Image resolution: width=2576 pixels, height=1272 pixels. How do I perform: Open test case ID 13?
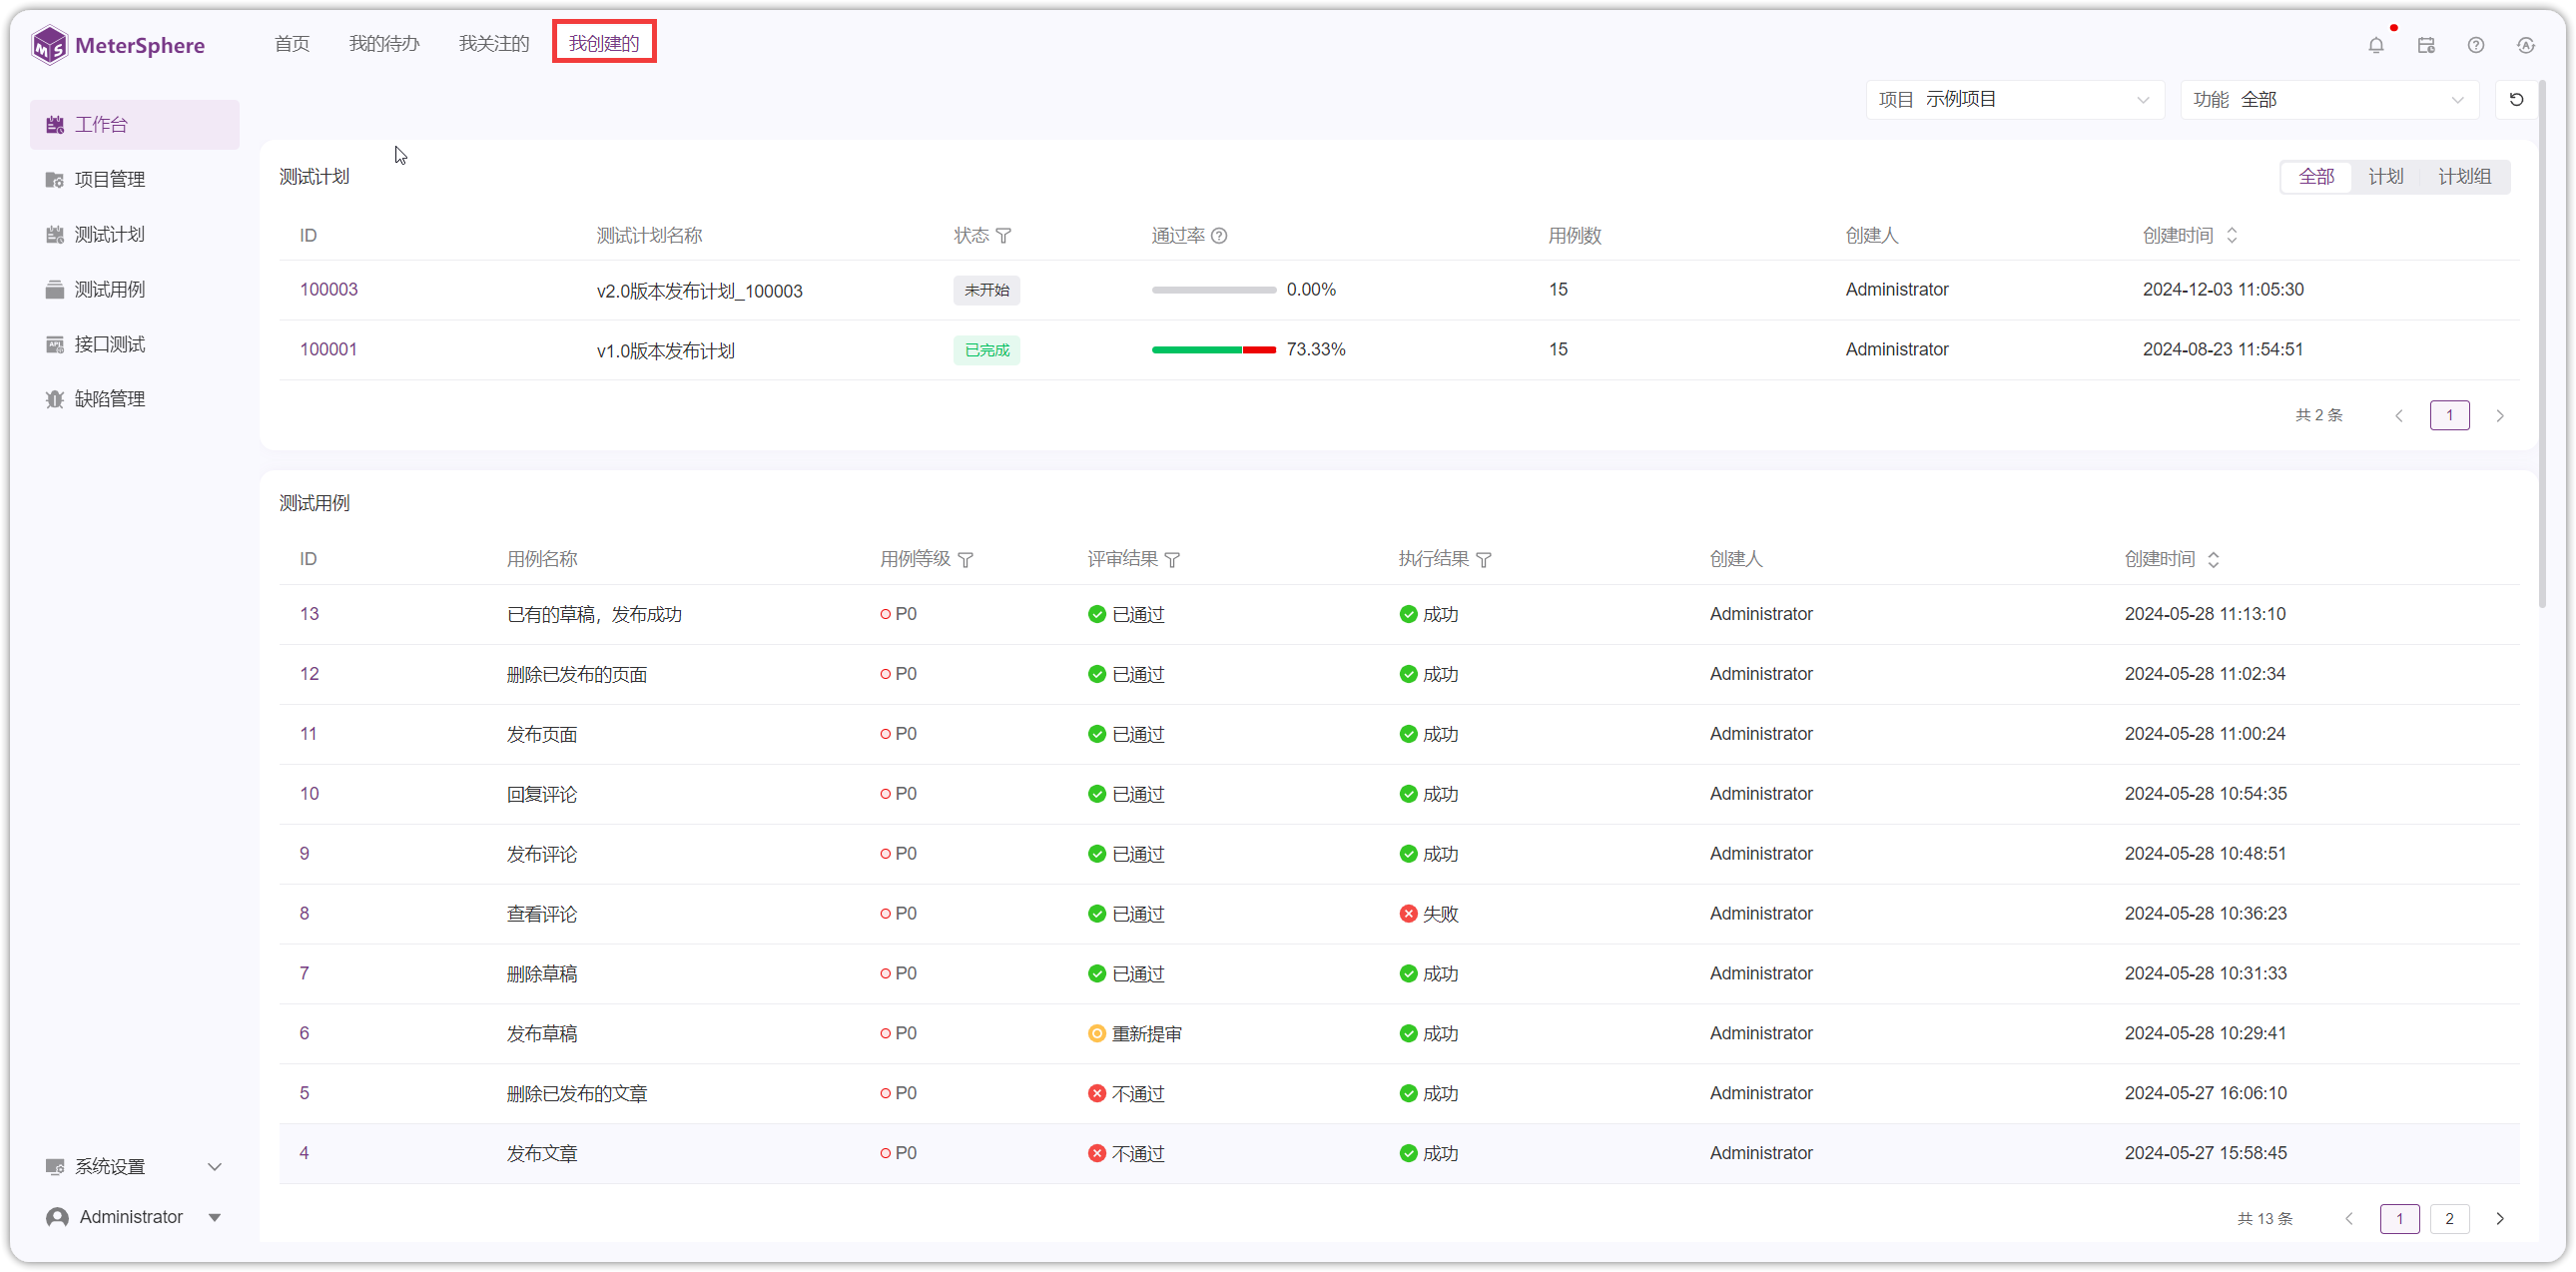309,614
